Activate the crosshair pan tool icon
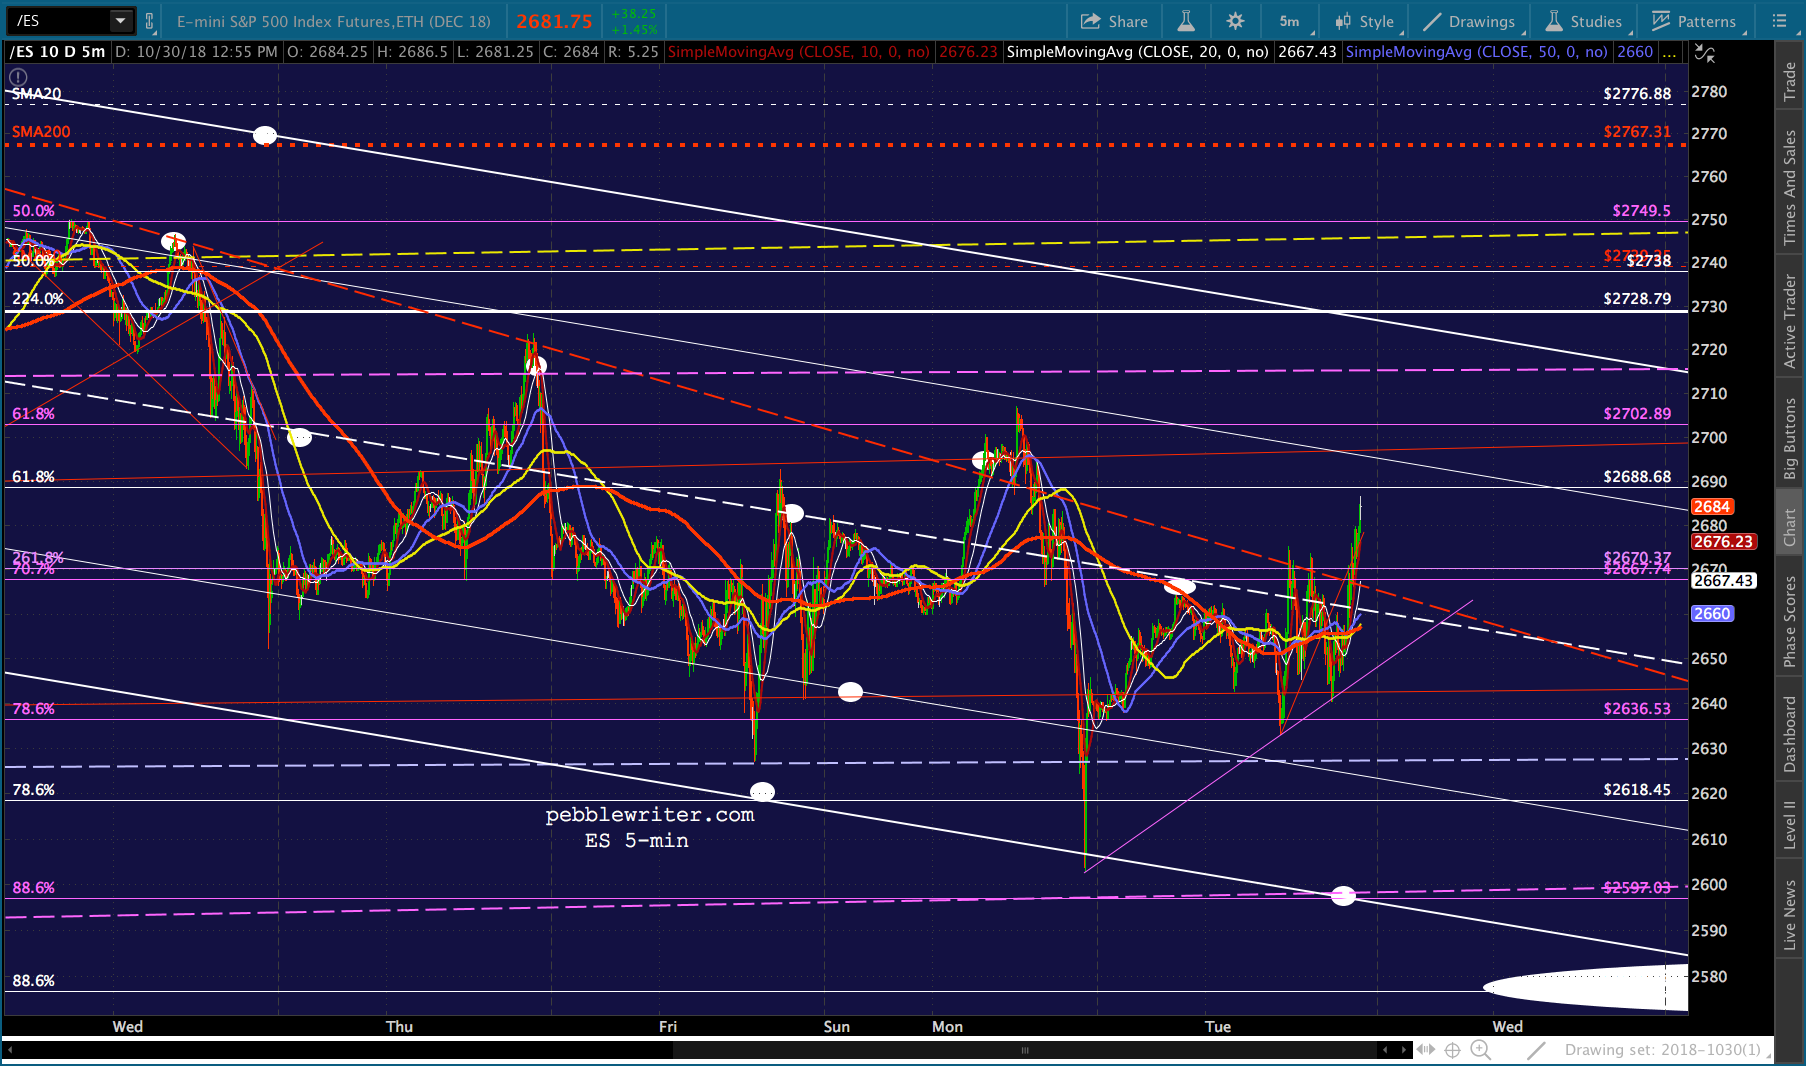1806x1066 pixels. point(1453,1050)
